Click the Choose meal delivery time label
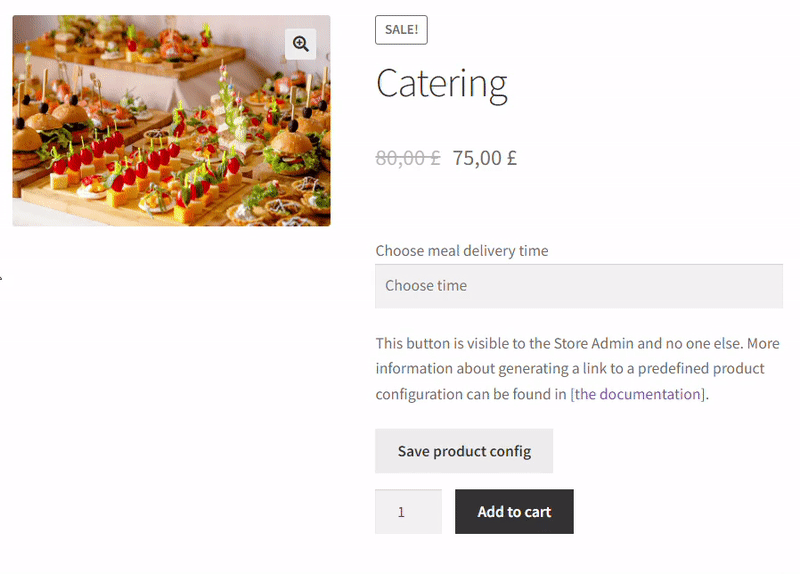800x574 pixels. (x=462, y=251)
